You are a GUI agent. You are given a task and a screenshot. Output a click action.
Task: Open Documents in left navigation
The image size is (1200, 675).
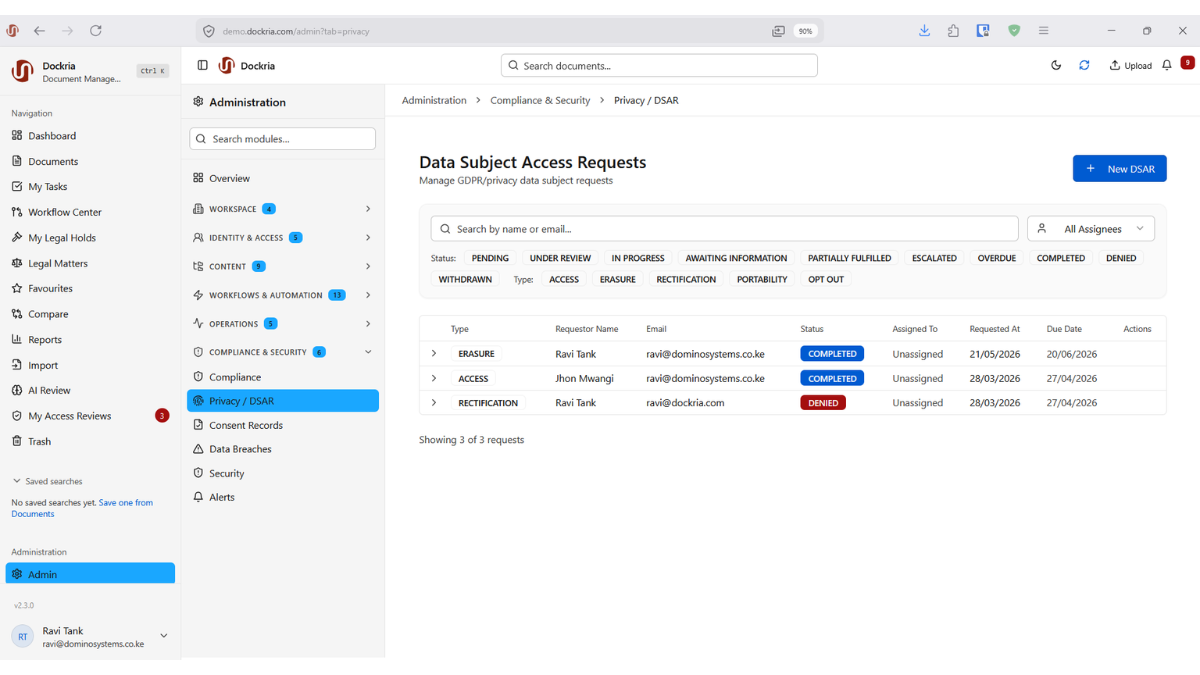(53, 161)
